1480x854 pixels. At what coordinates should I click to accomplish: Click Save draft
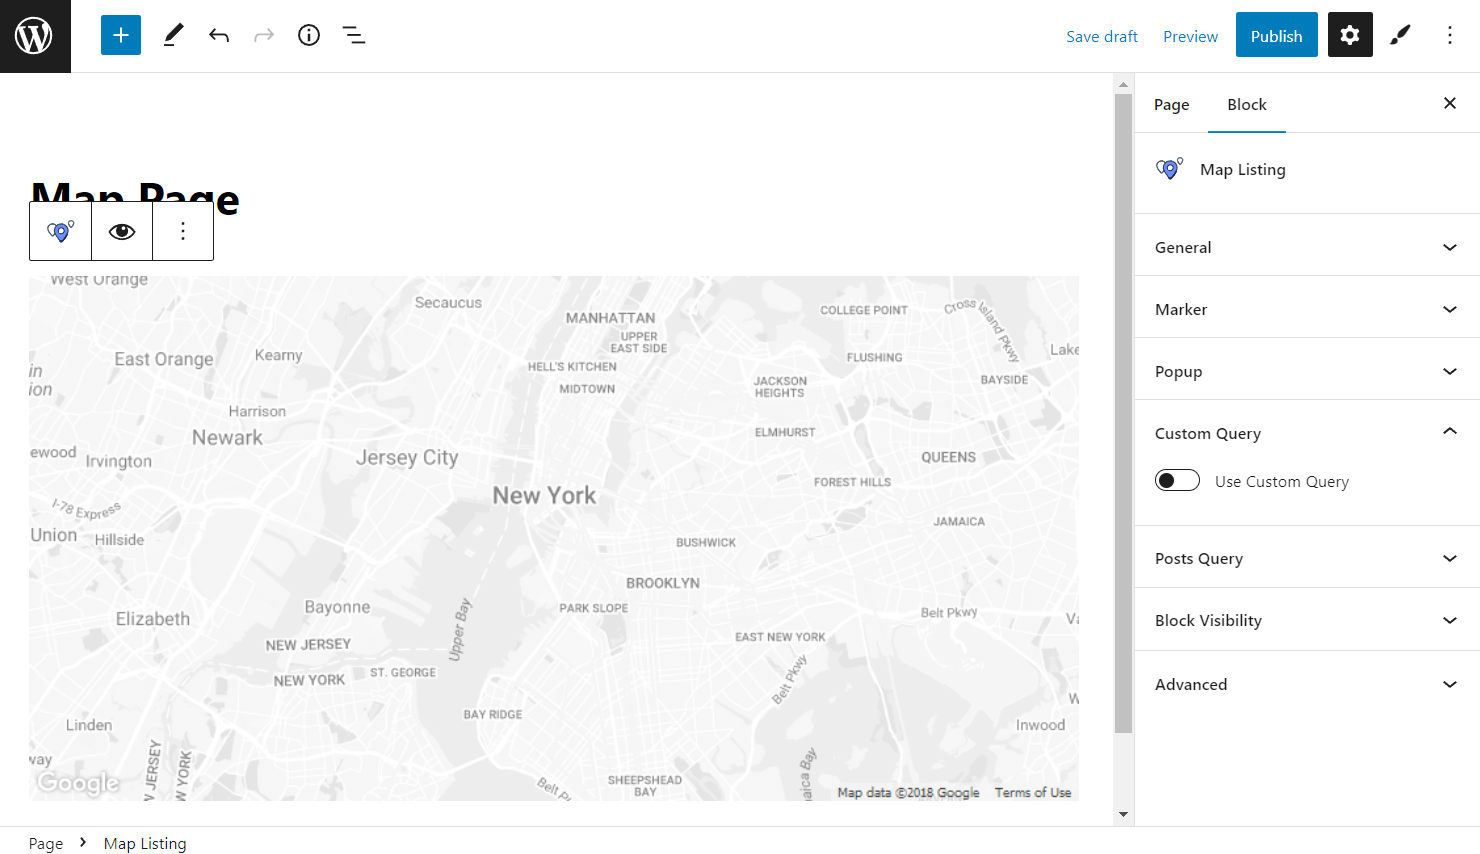point(1102,36)
